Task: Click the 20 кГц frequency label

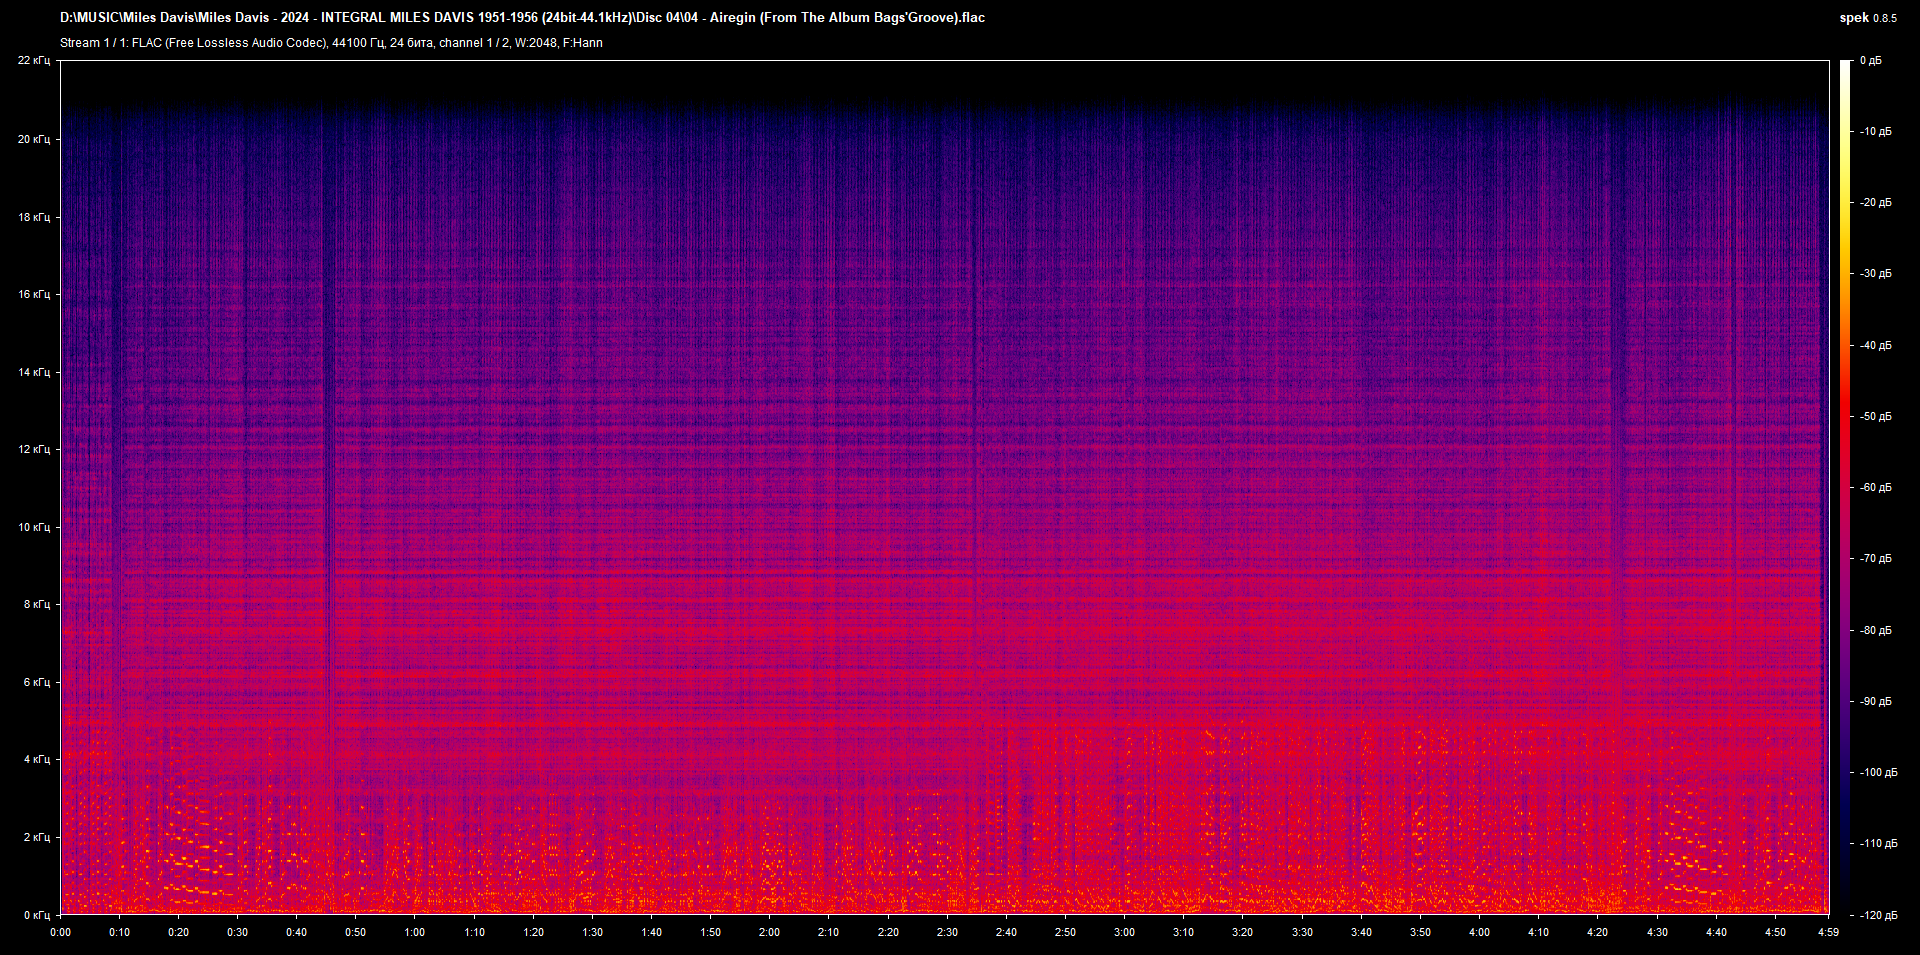Action: [x=34, y=139]
